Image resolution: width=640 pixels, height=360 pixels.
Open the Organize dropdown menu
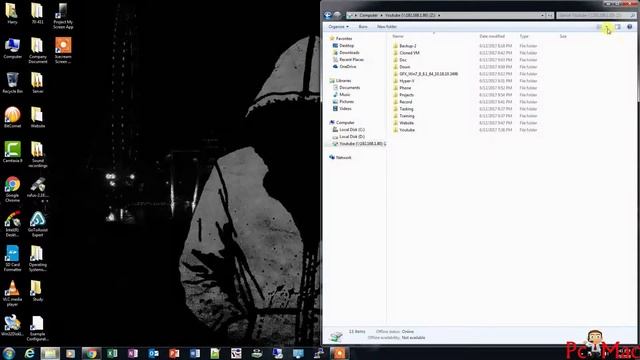click(x=338, y=27)
